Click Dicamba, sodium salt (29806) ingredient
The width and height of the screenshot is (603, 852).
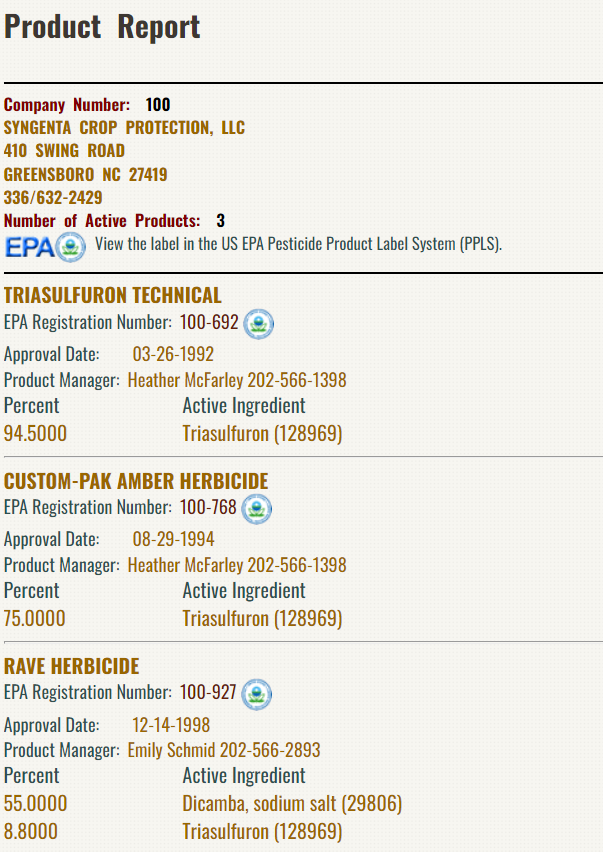pos(292,804)
